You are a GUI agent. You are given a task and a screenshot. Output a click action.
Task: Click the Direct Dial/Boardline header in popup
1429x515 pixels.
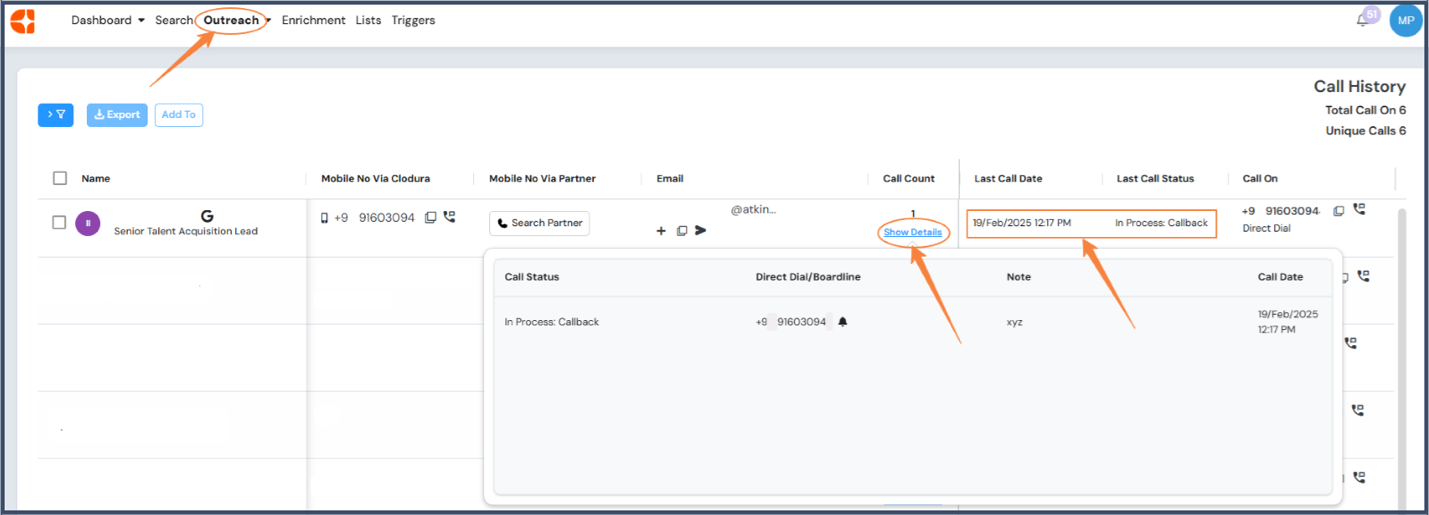tap(808, 277)
